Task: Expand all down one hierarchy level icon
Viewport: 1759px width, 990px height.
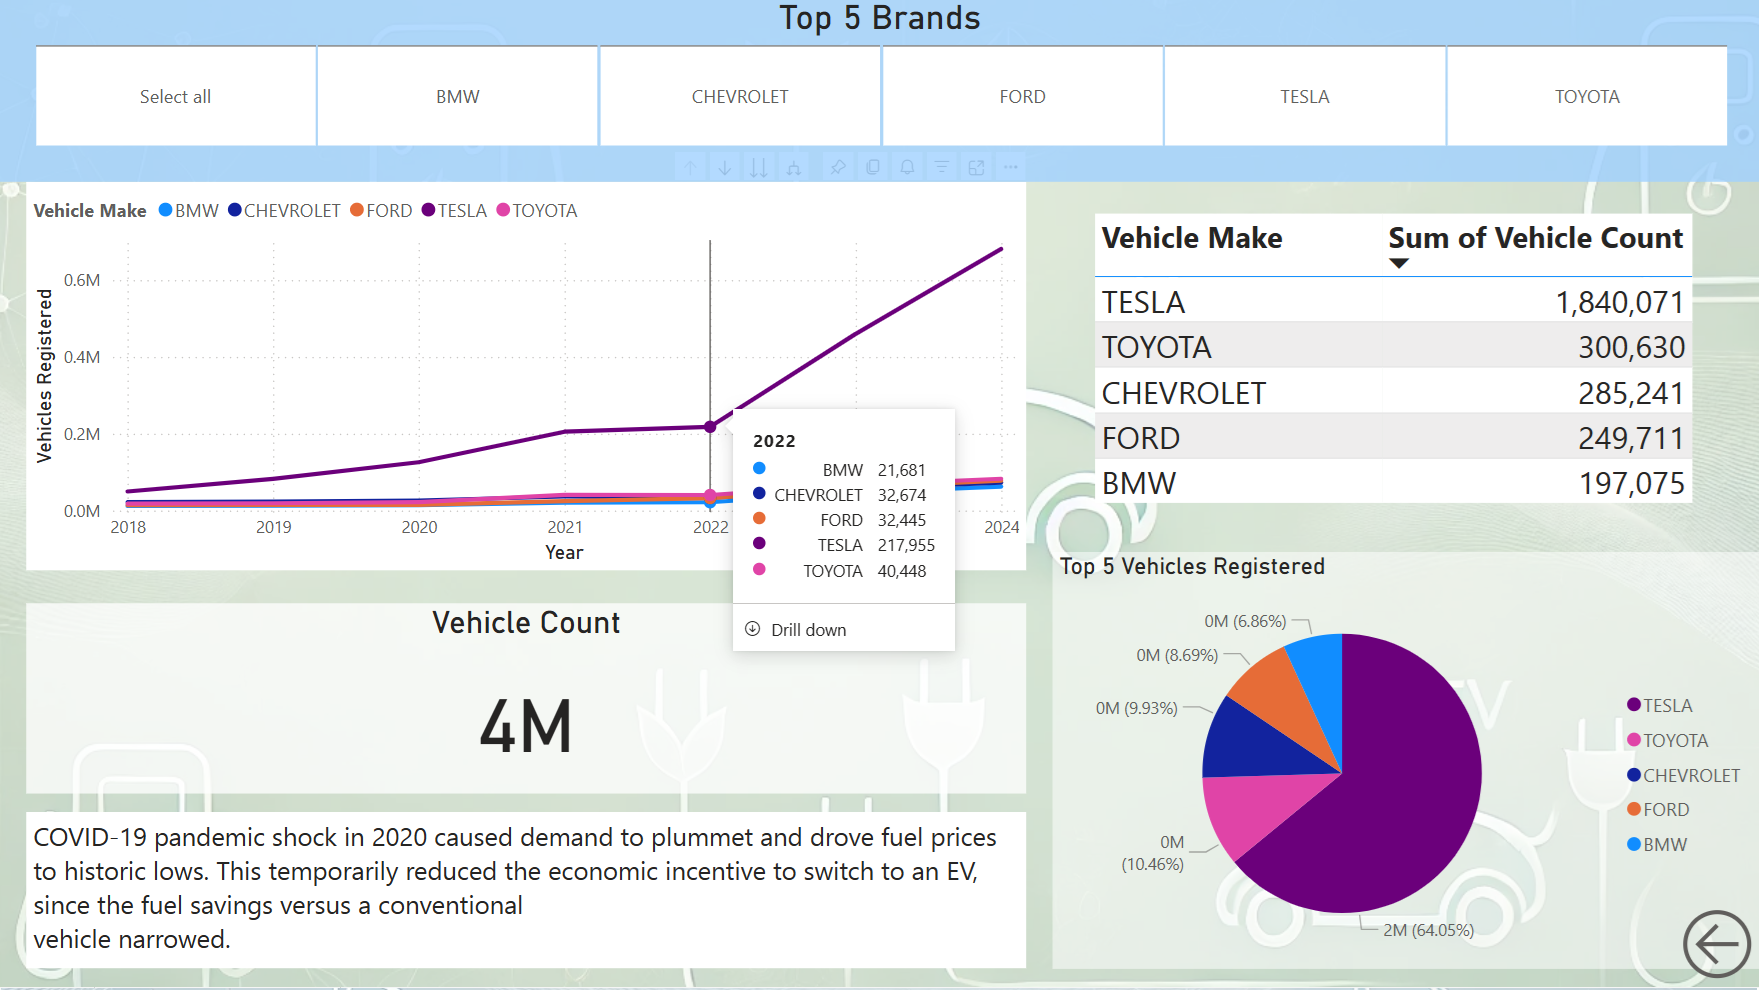Action: click(x=794, y=168)
